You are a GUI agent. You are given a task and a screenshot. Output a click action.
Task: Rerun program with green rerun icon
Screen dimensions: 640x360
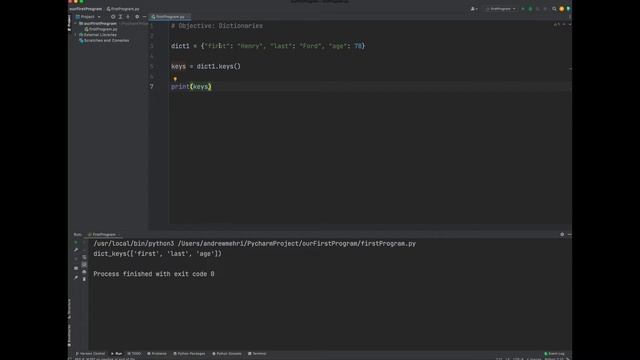[76, 242]
